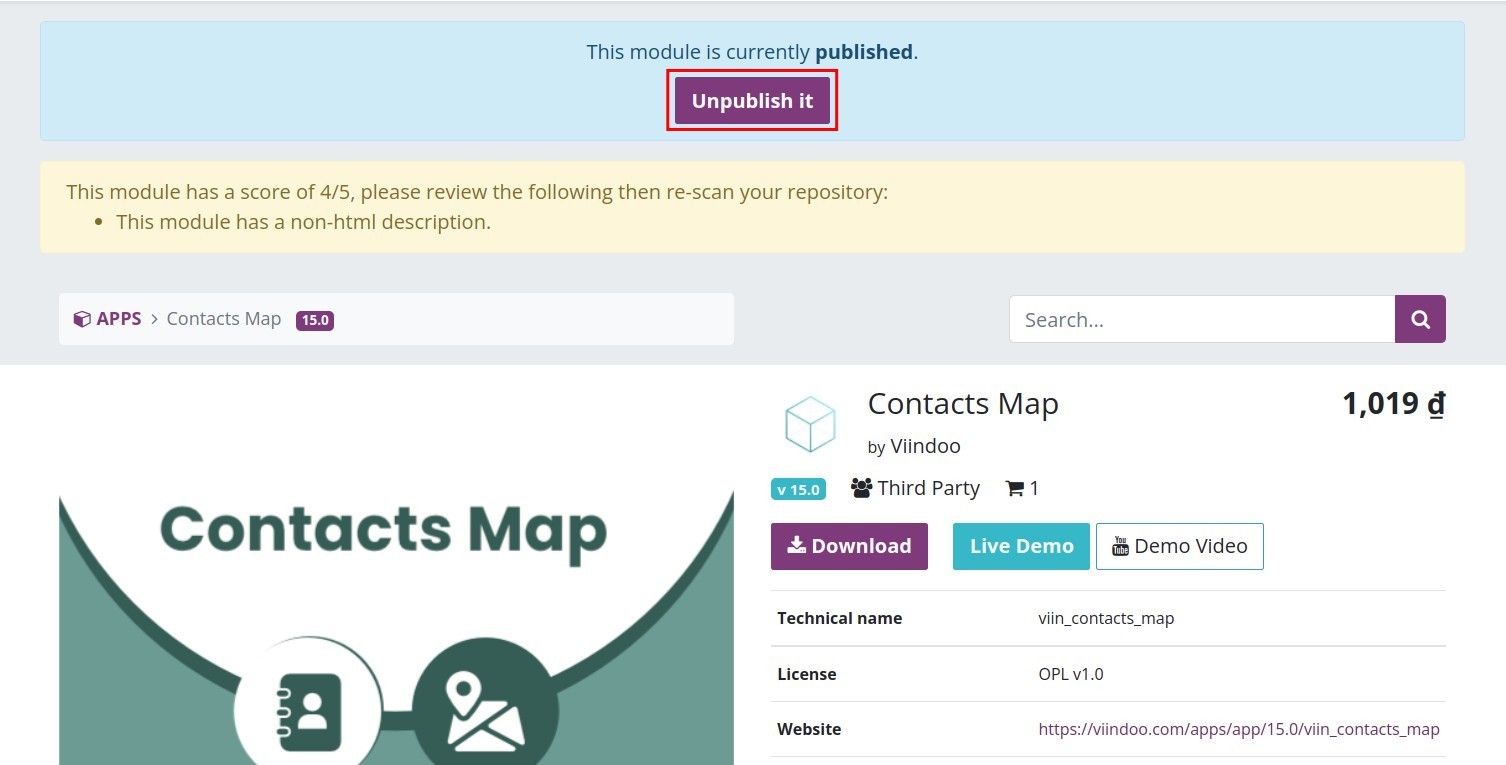Open the Demo Video button
This screenshot has width=1506, height=765.
[1180, 546]
